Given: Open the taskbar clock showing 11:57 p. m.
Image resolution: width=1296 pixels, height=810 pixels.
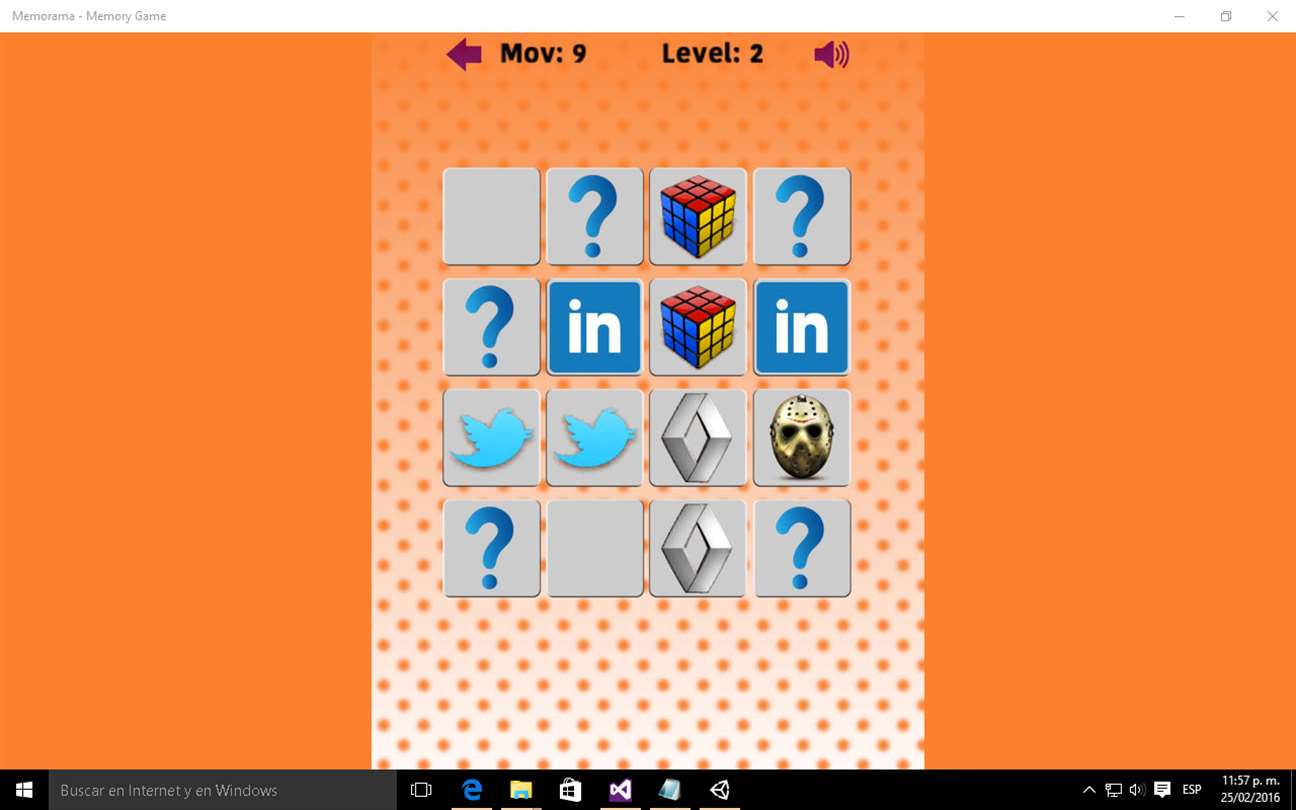Looking at the screenshot, I should (1250, 790).
